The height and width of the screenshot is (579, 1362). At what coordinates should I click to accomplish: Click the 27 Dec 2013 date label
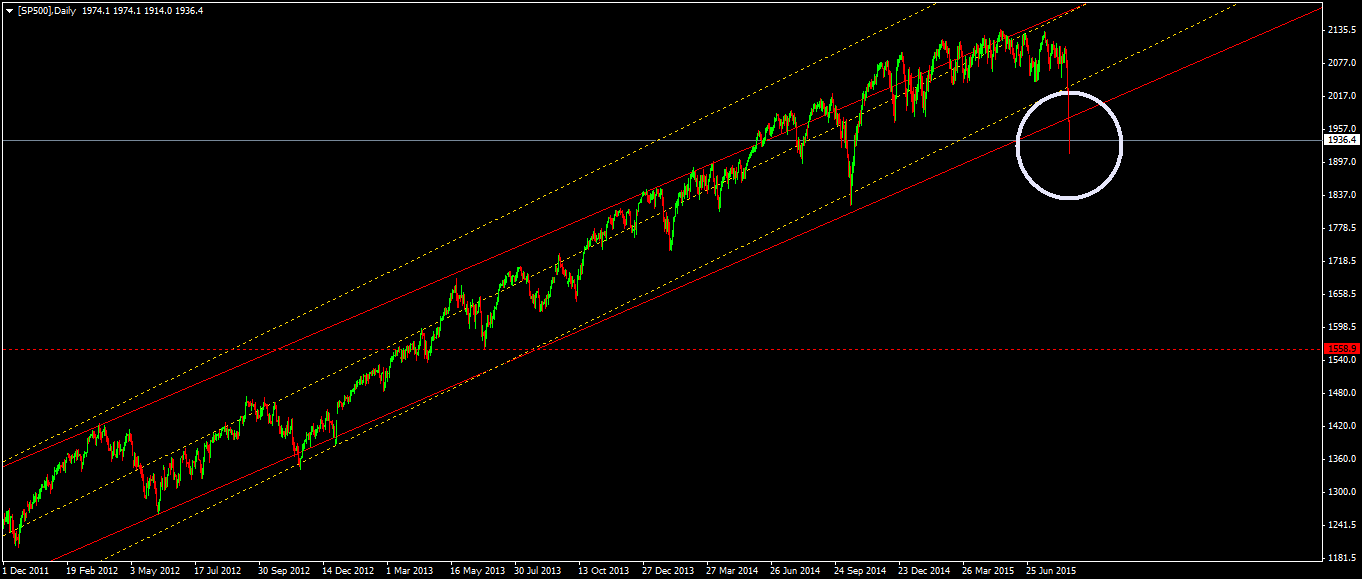point(668,571)
